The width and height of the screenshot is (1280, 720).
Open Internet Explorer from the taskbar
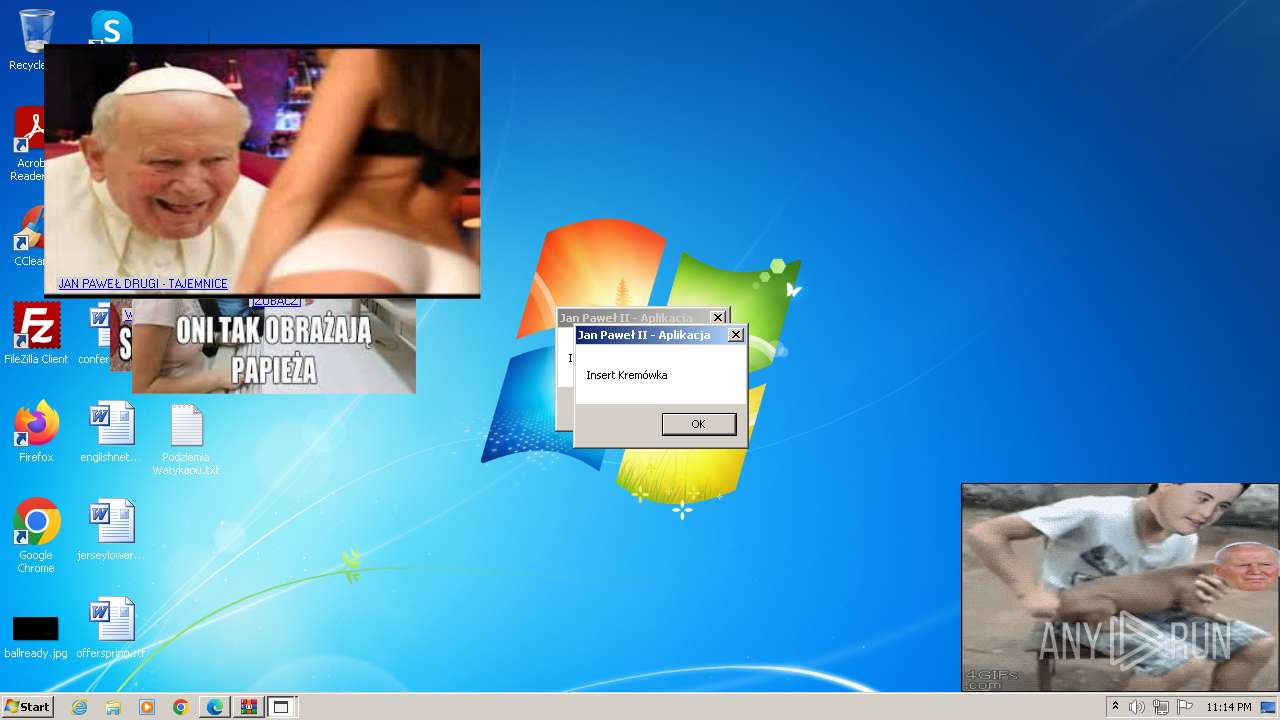pyautogui.click(x=79, y=707)
